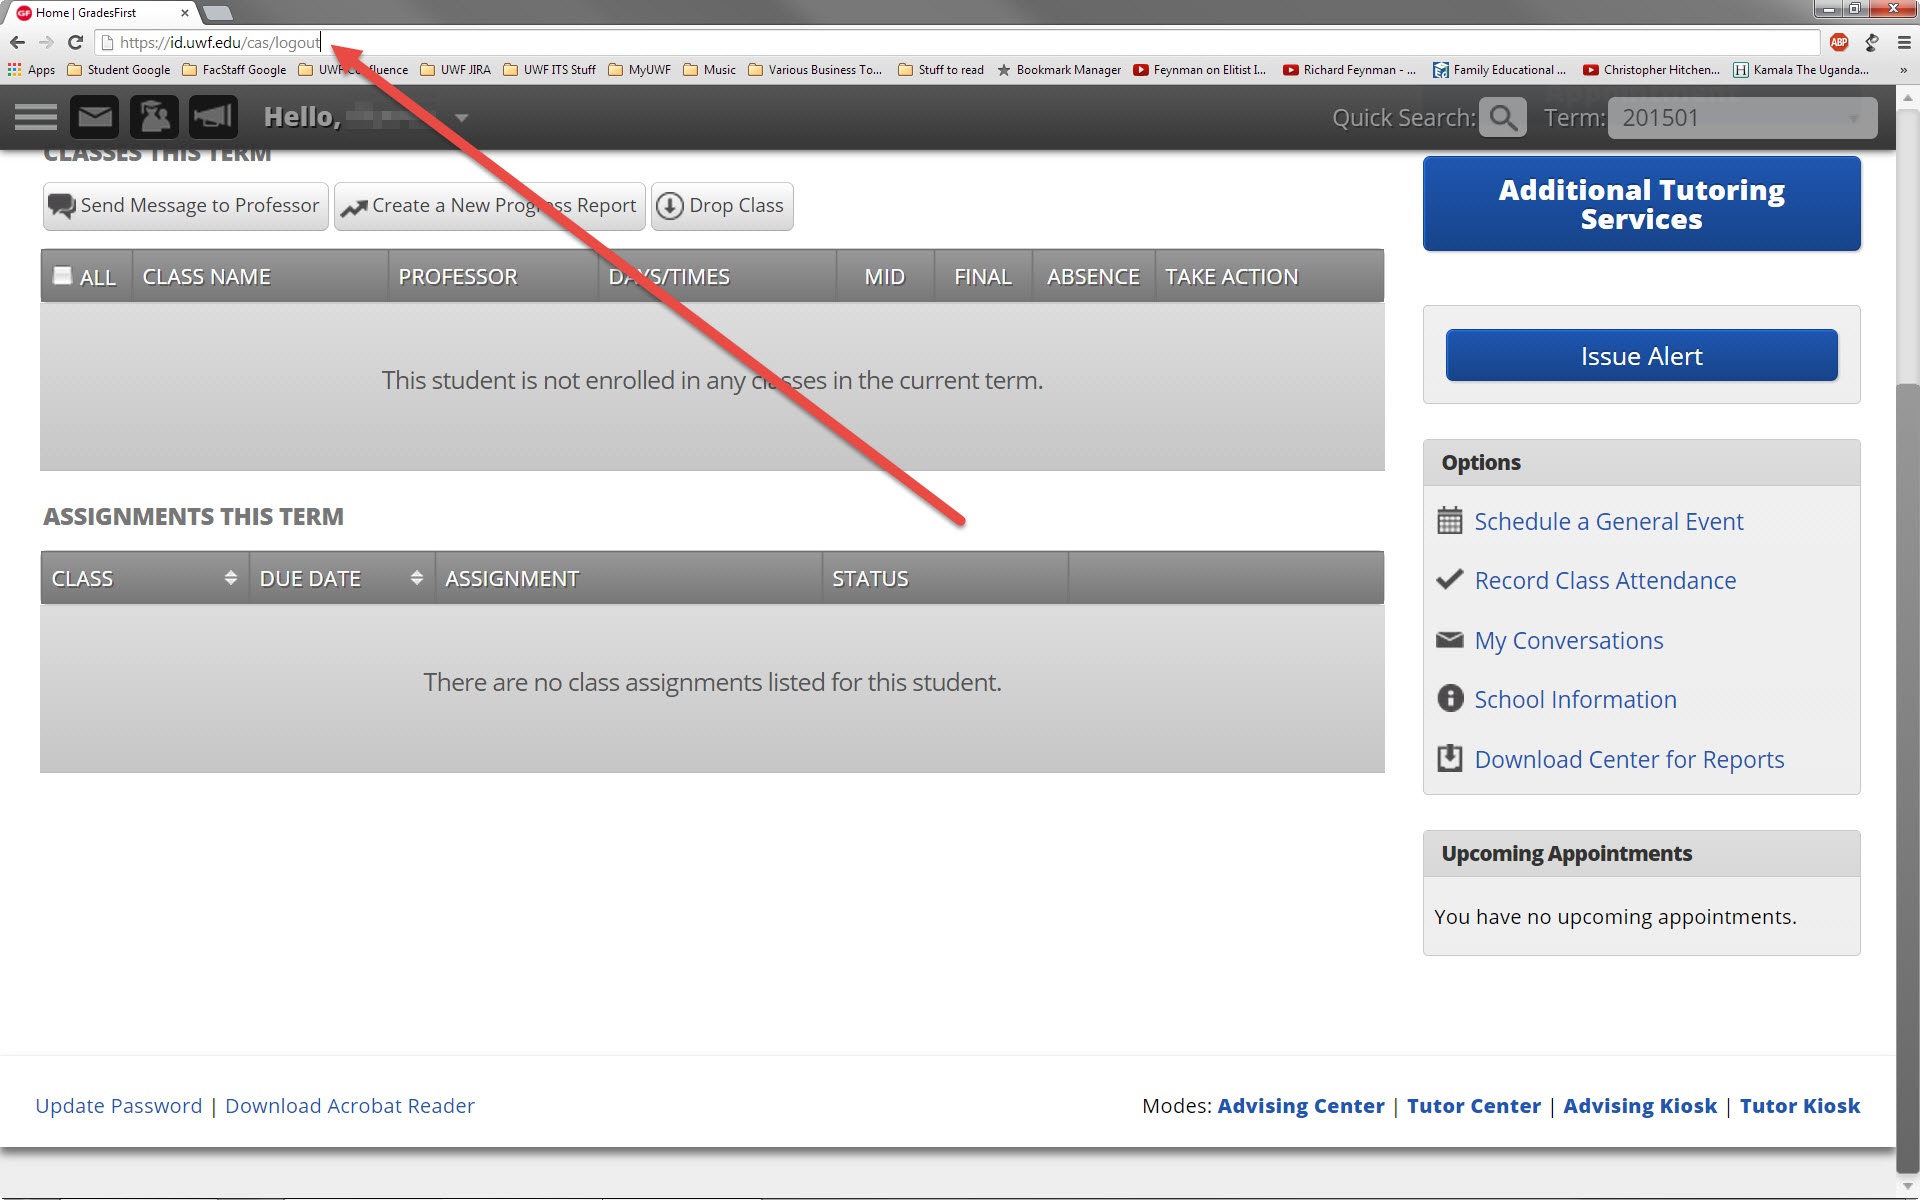1920x1200 pixels.
Task: Open Stuff to read bookmarks folder
Action: point(941,70)
